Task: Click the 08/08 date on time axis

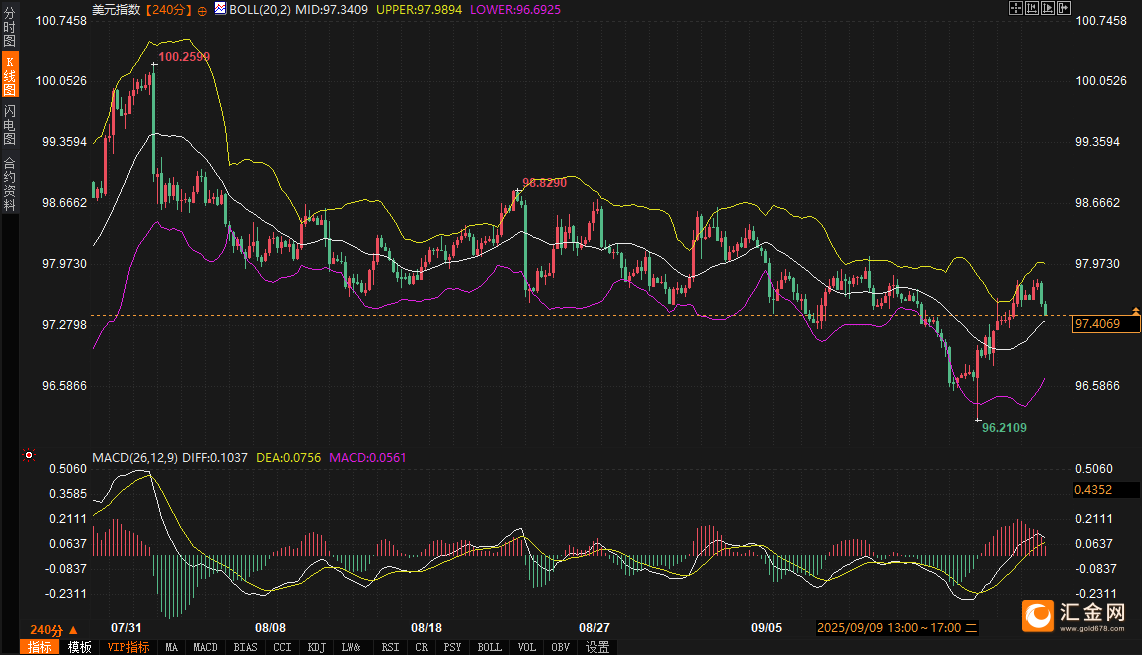Action: click(x=270, y=628)
